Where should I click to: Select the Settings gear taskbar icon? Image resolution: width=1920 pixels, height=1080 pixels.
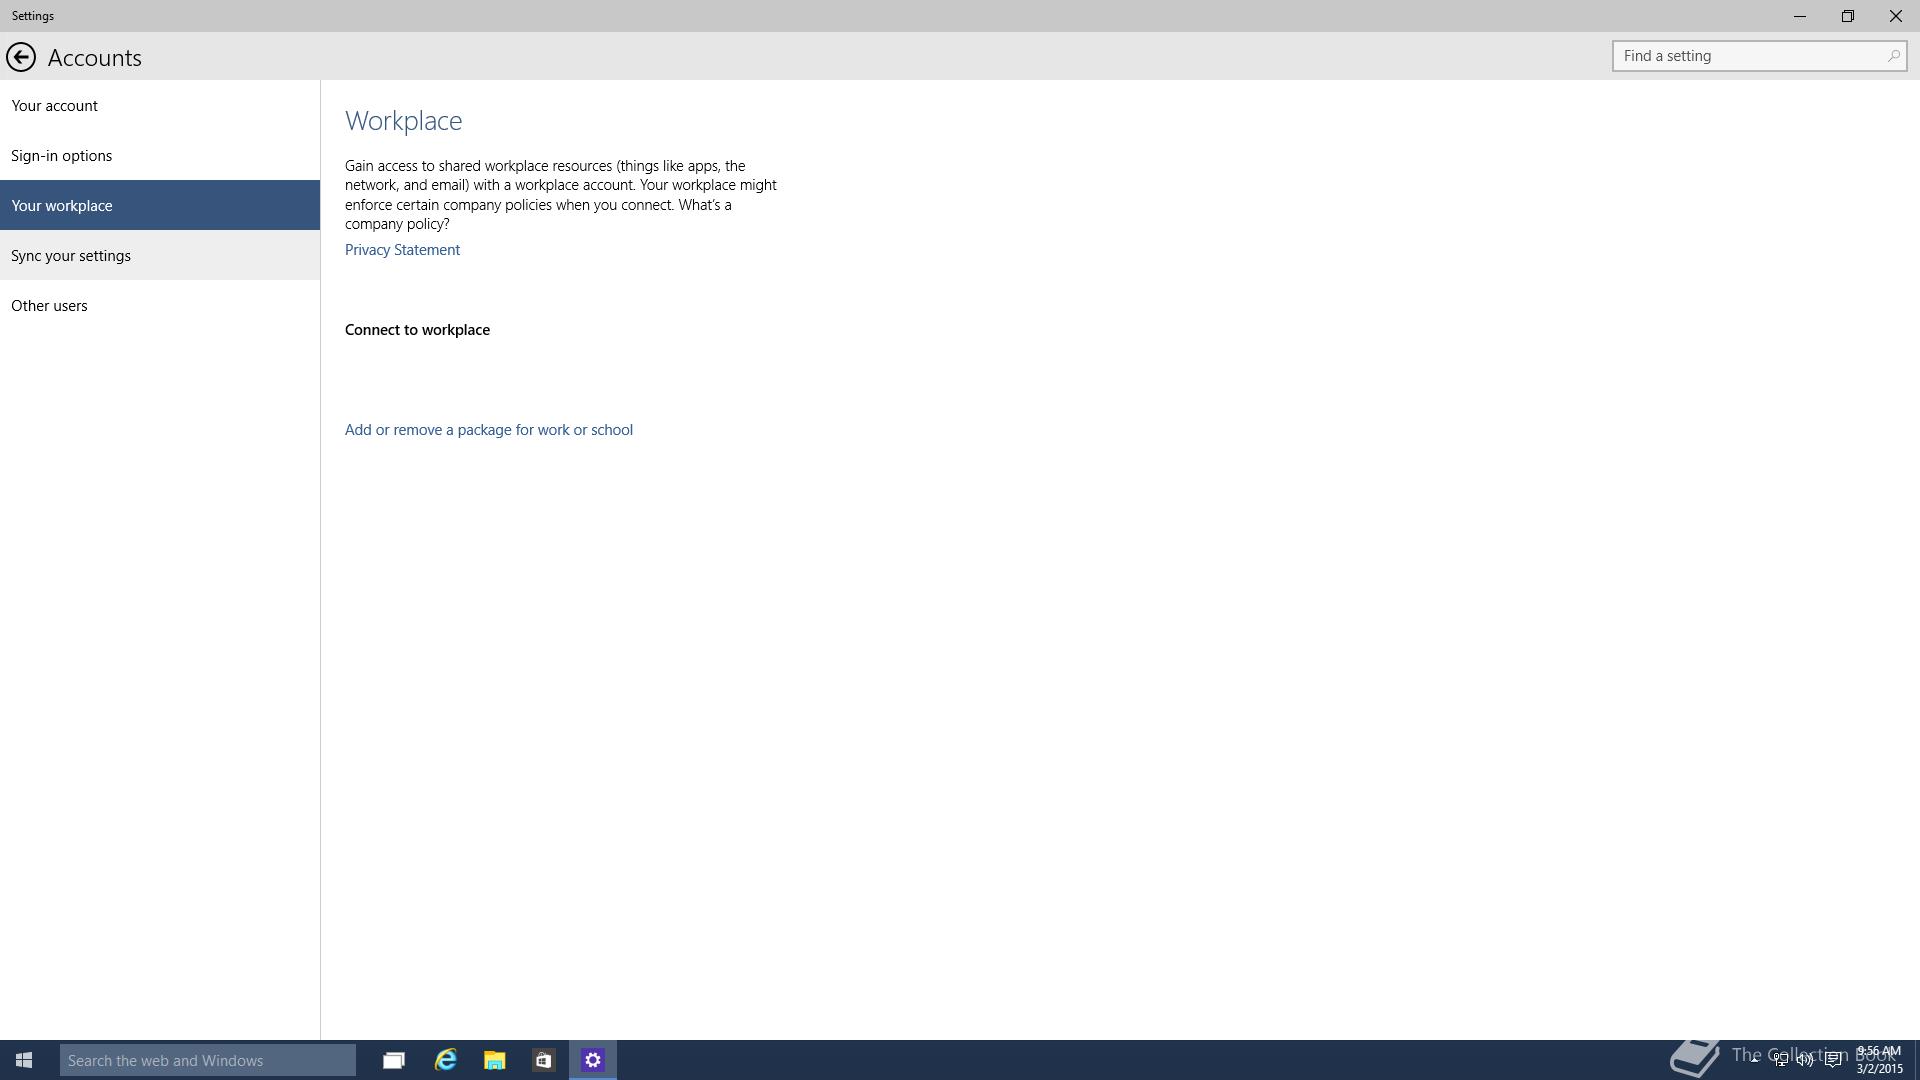click(593, 1060)
